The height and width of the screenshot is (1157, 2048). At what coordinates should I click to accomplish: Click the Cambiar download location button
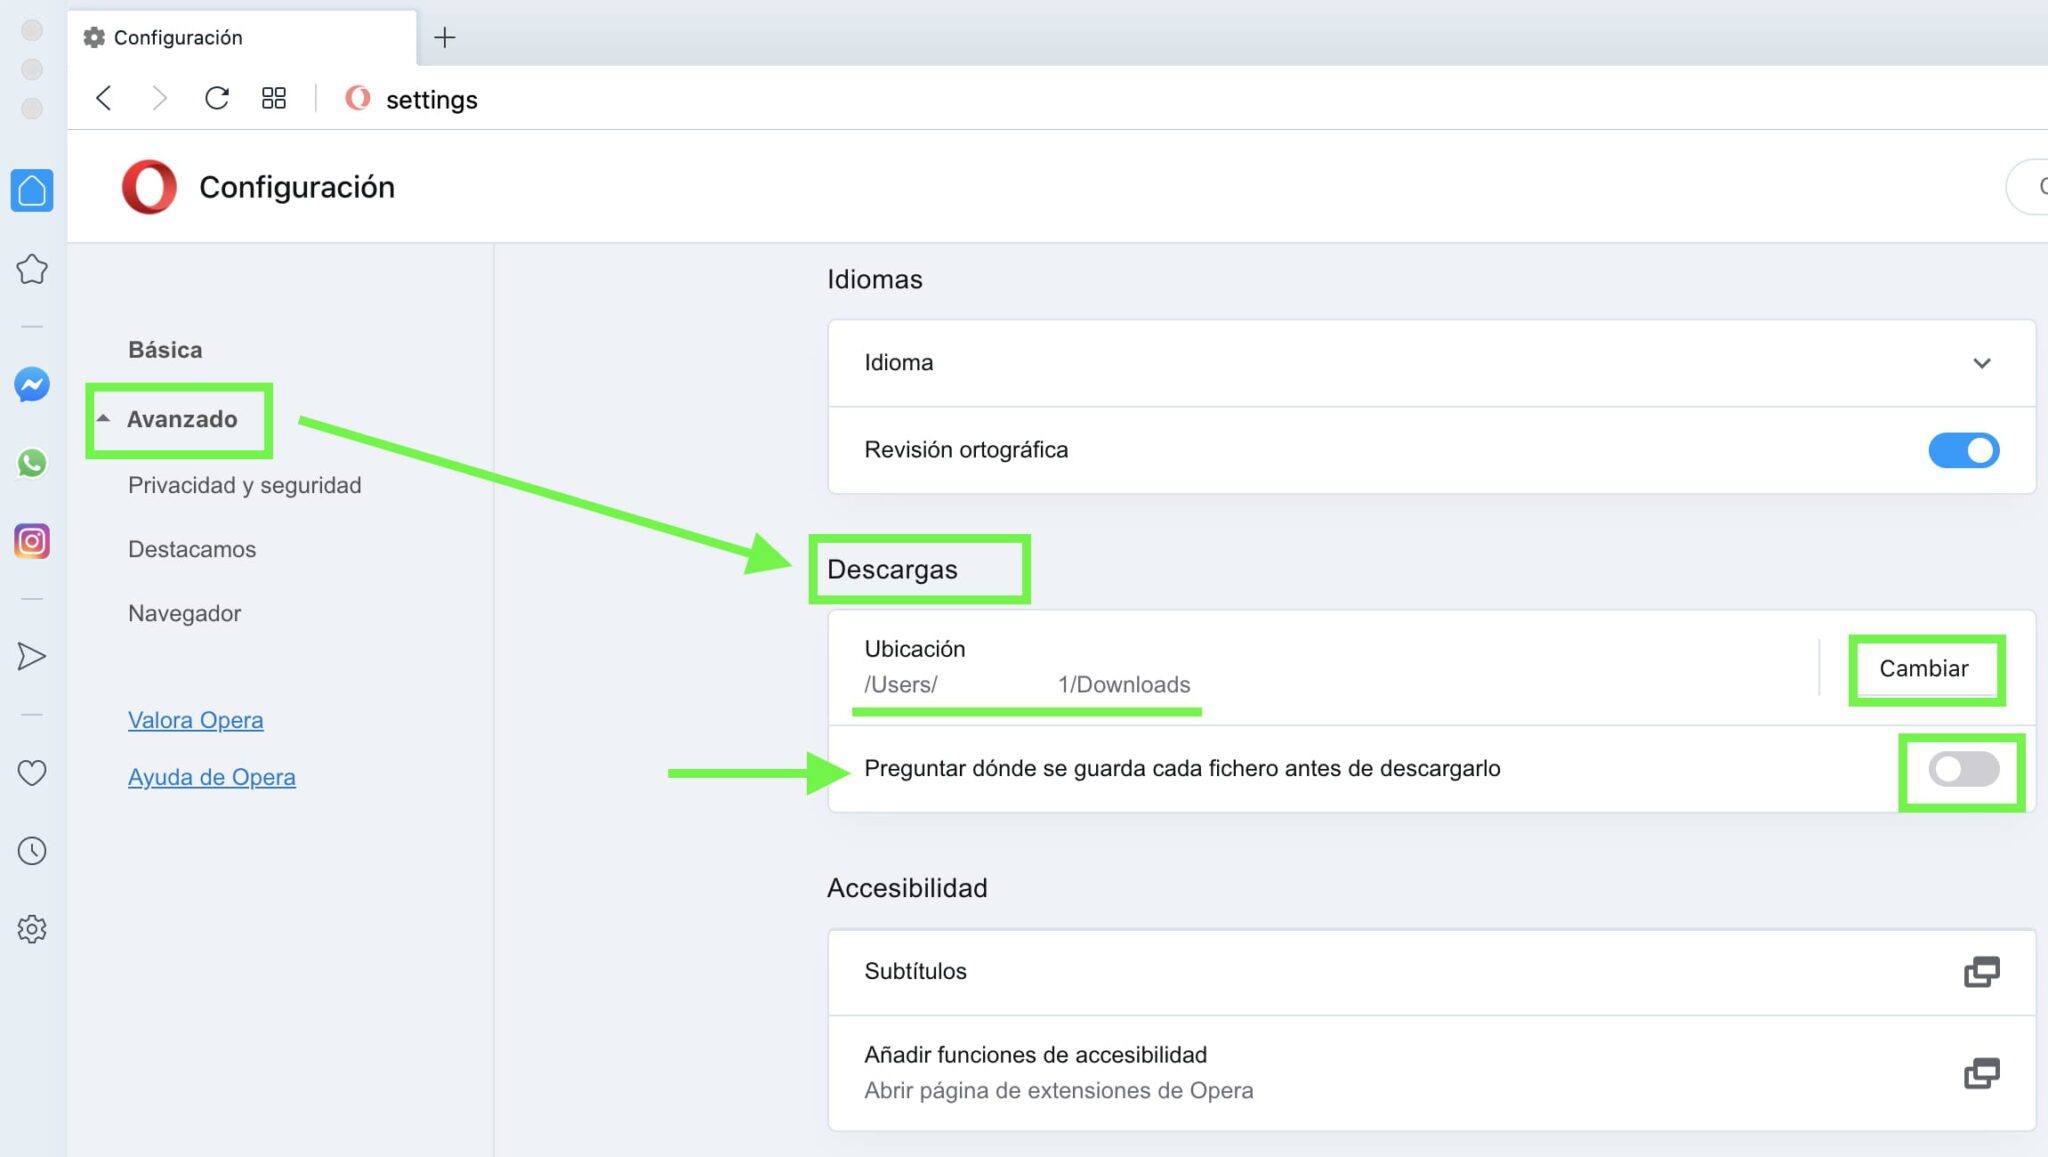pos(1923,669)
